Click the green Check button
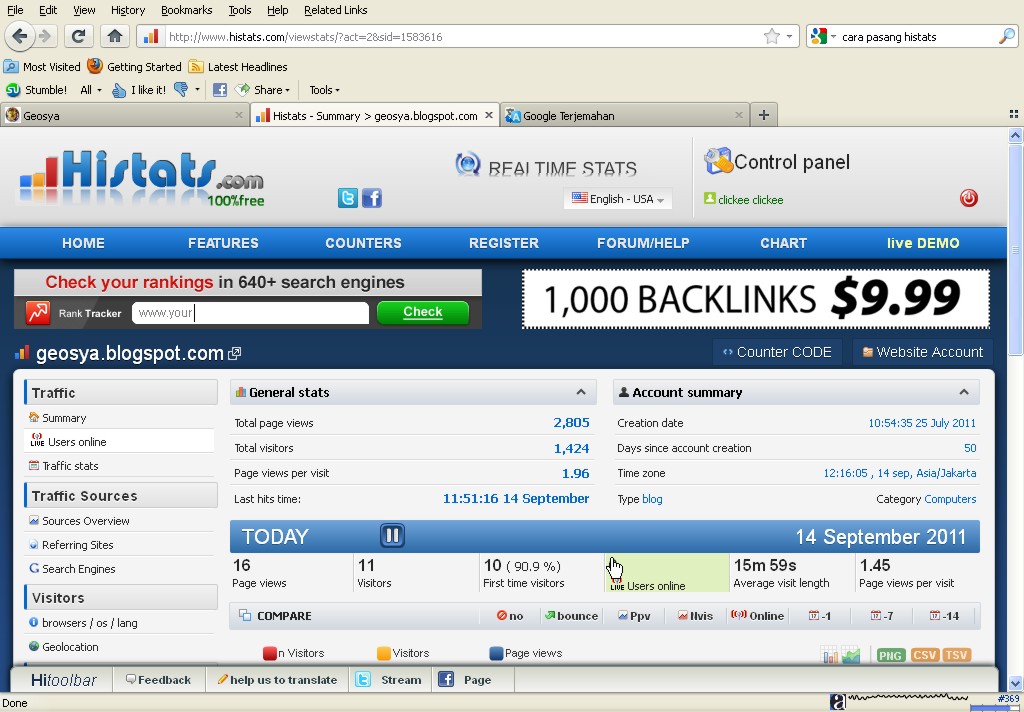Viewport: 1024px width, 712px height. coord(423,312)
